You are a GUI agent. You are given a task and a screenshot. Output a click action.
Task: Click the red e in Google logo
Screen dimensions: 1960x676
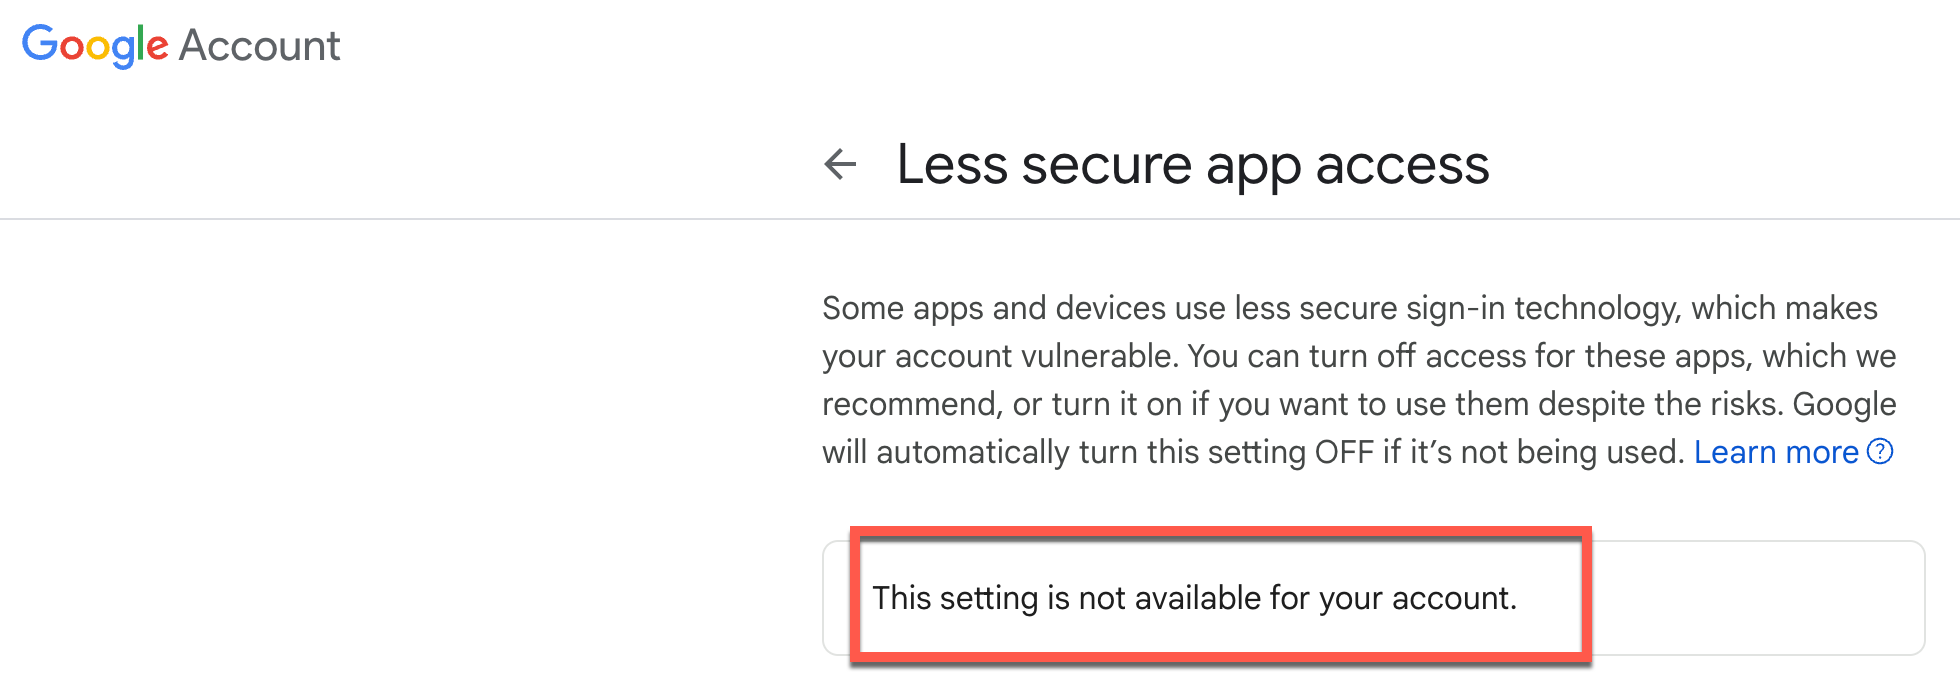point(157,48)
